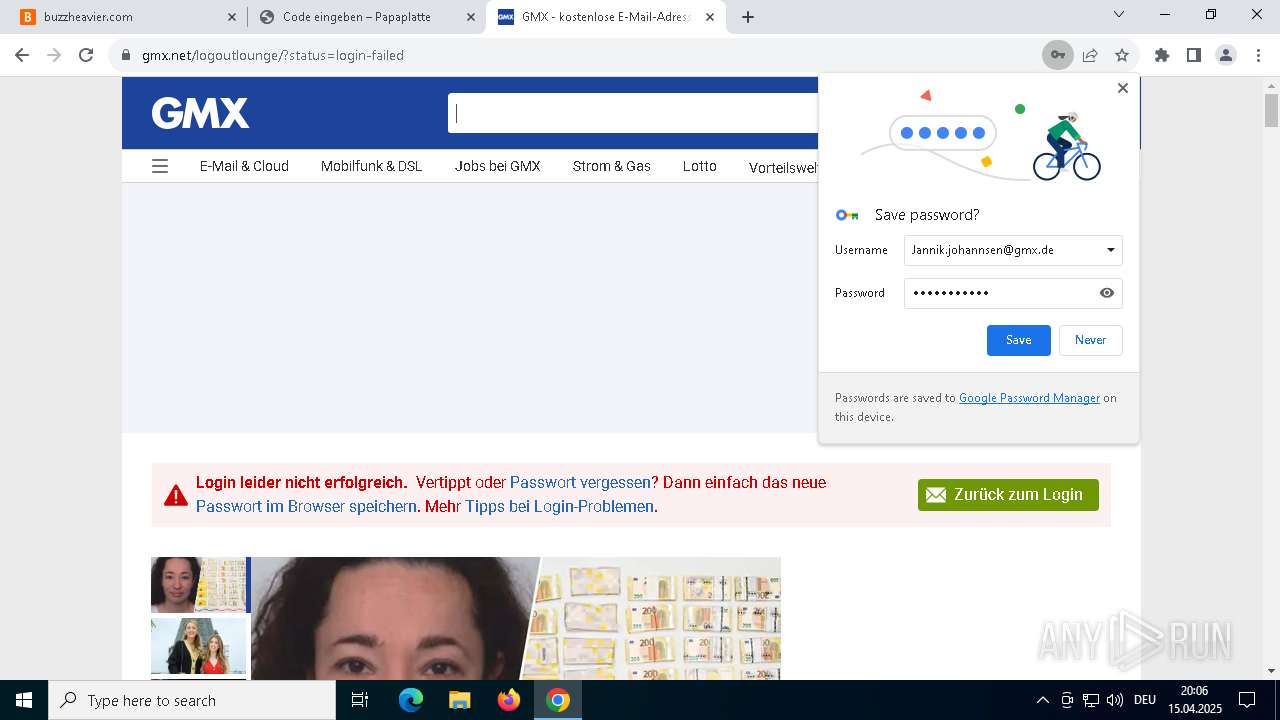Screen dimensions: 1280x720
Task: Click the DEU language indicator
Action: (x=1145, y=700)
